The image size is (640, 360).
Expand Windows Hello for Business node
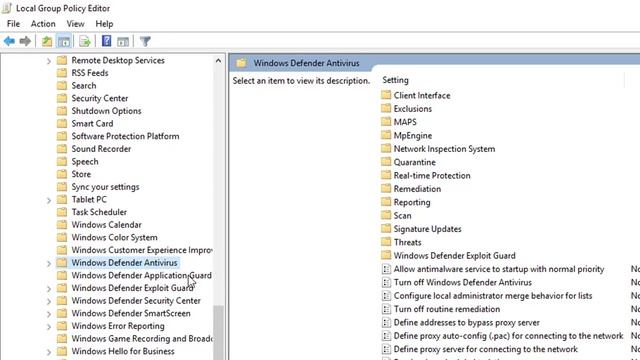coord(49,352)
